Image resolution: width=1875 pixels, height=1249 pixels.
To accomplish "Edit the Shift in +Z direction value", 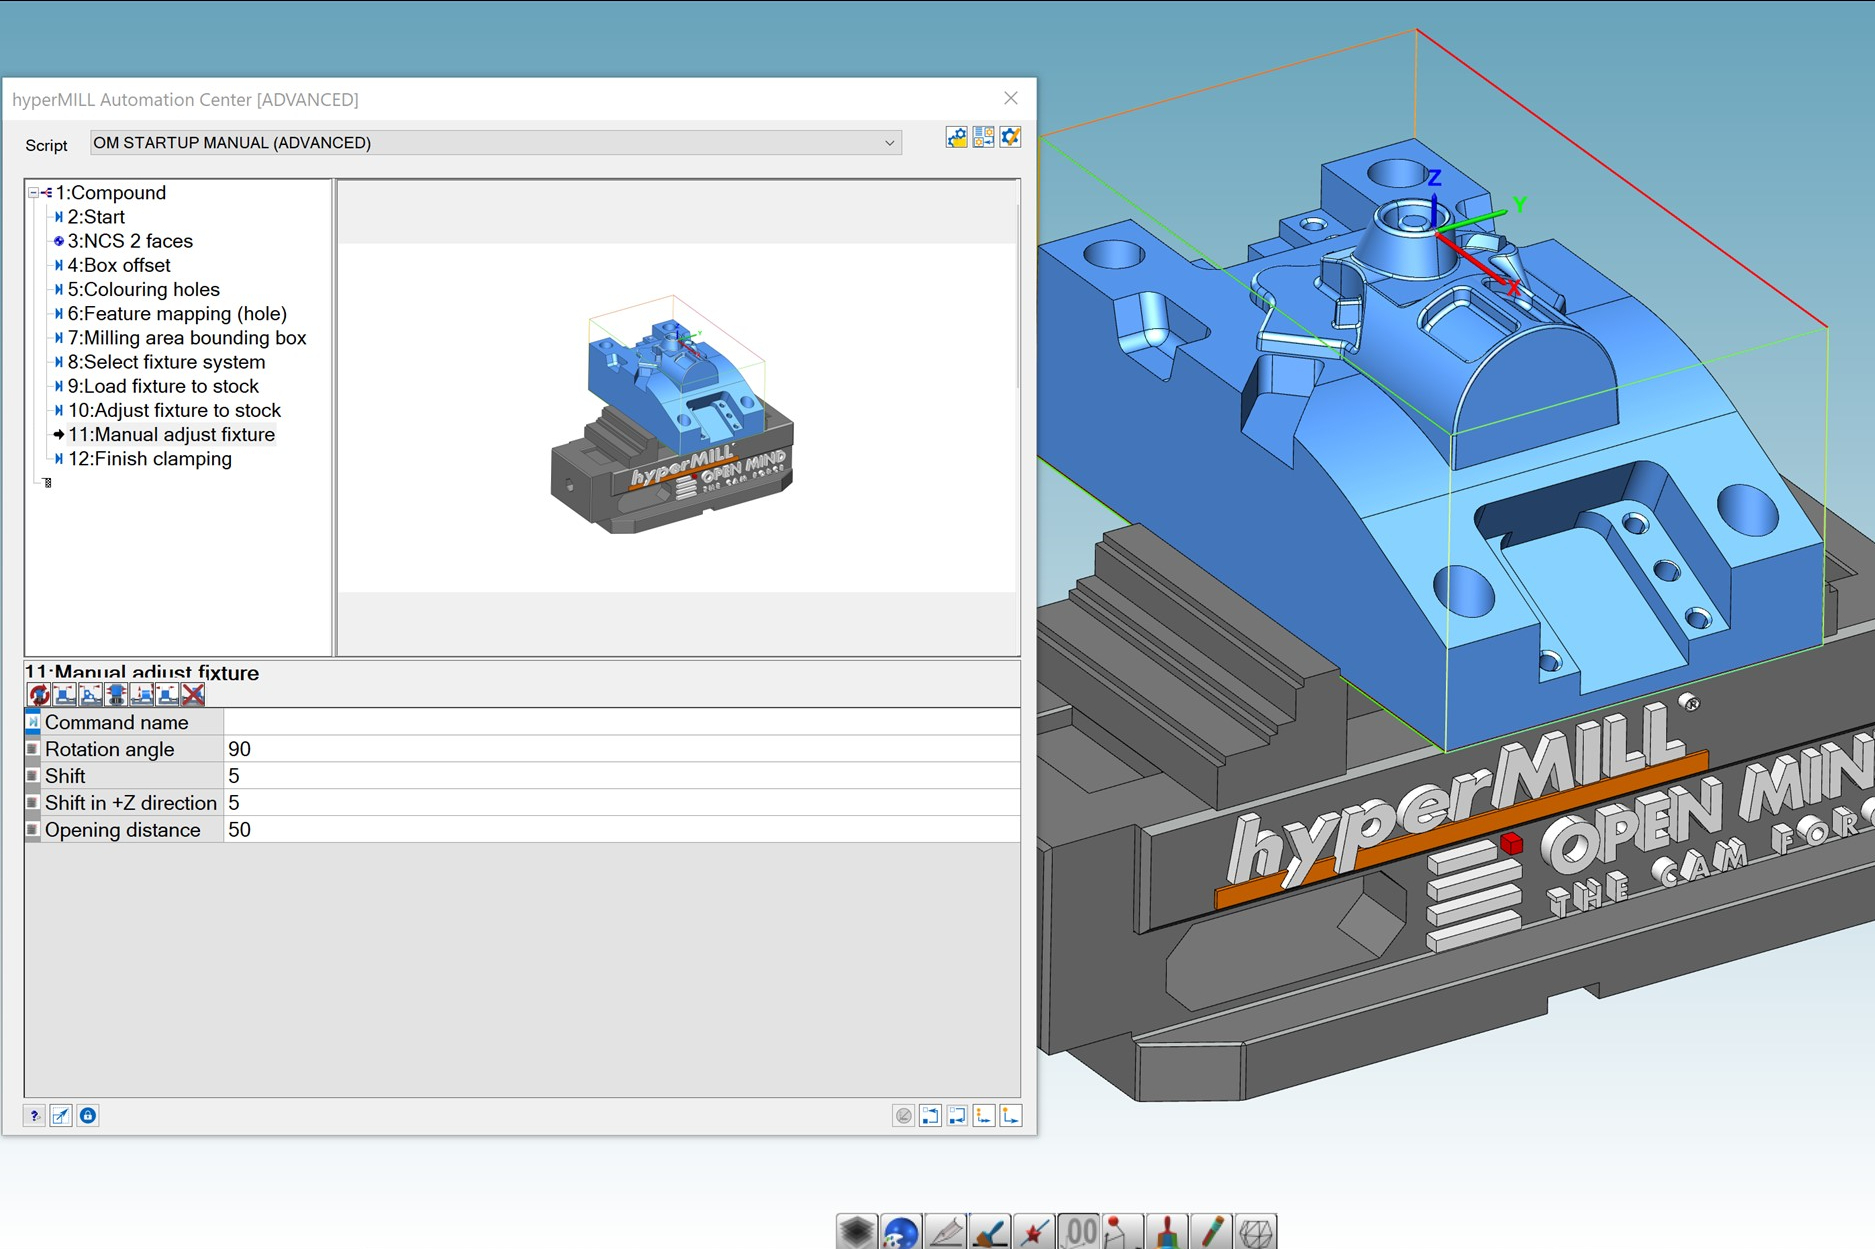I will coord(621,803).
